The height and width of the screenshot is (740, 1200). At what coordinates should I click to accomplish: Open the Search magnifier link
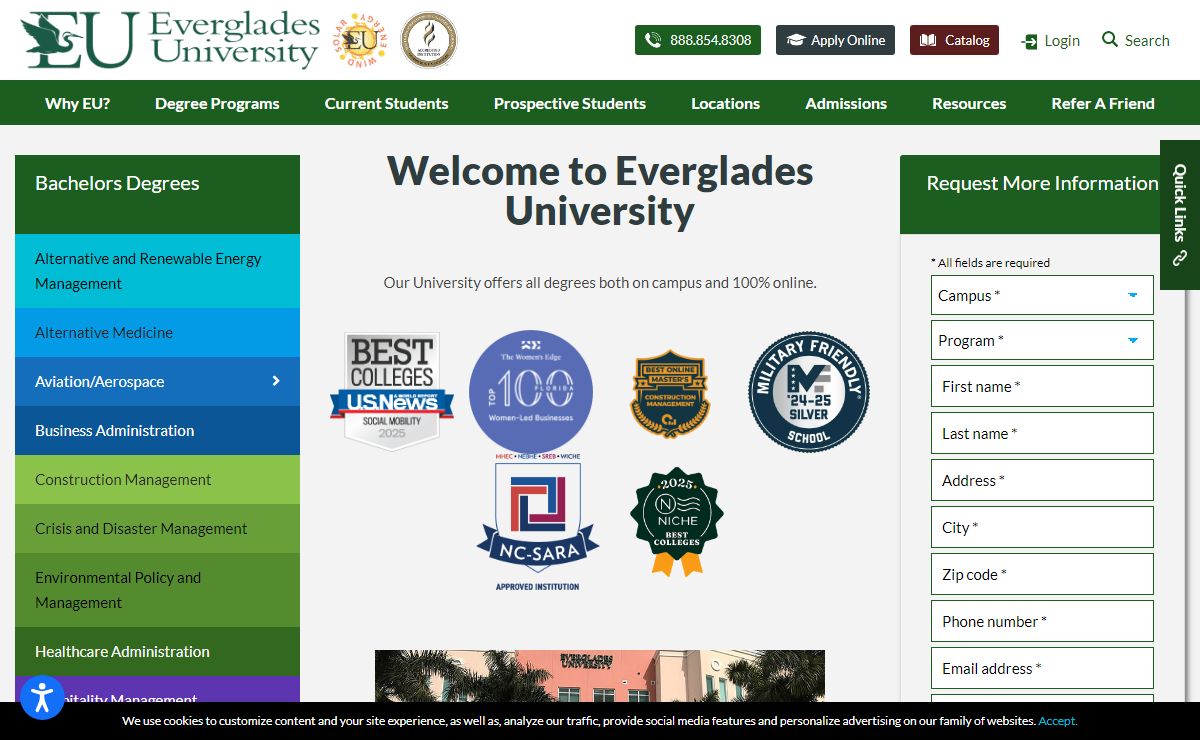click(x=1136, y=40)
